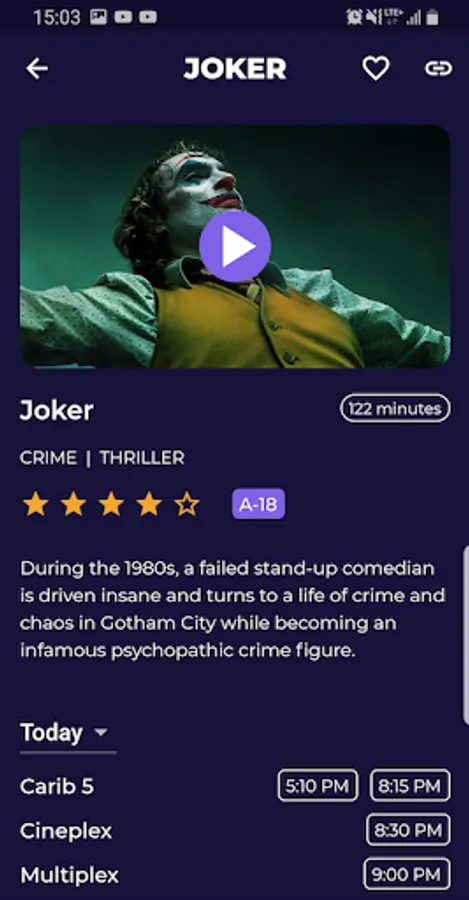Select the 8:15 PM Carib 5 showtime
This screenshot has height=900, width=469.
click(410, 785)
